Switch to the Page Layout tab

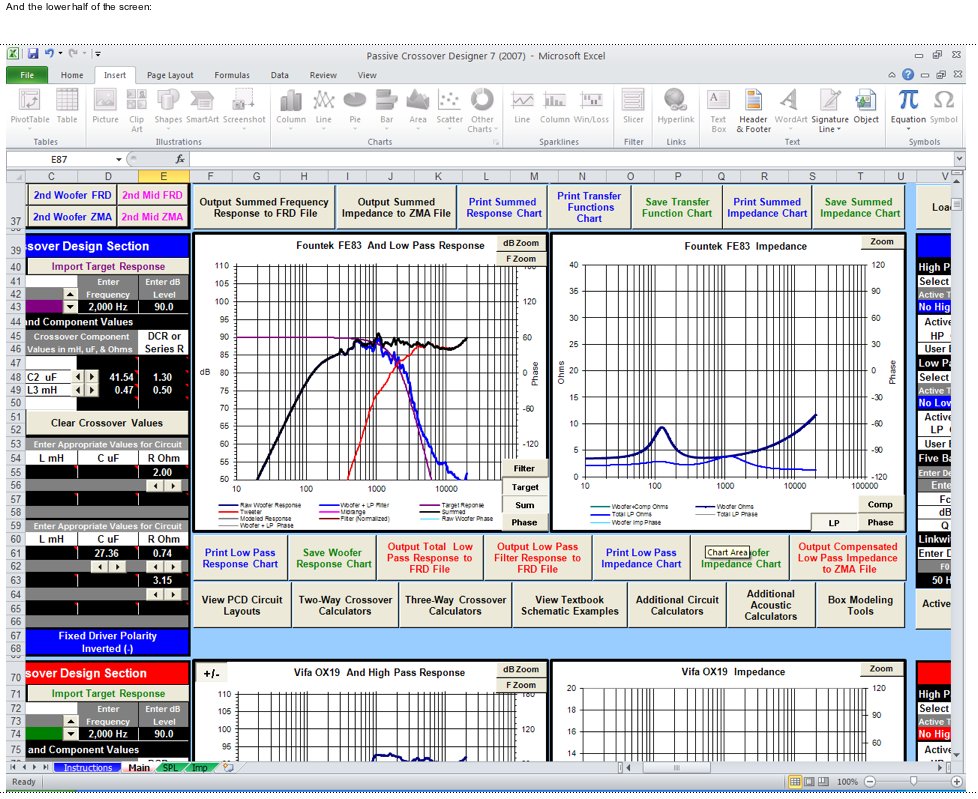click(170, 75)
